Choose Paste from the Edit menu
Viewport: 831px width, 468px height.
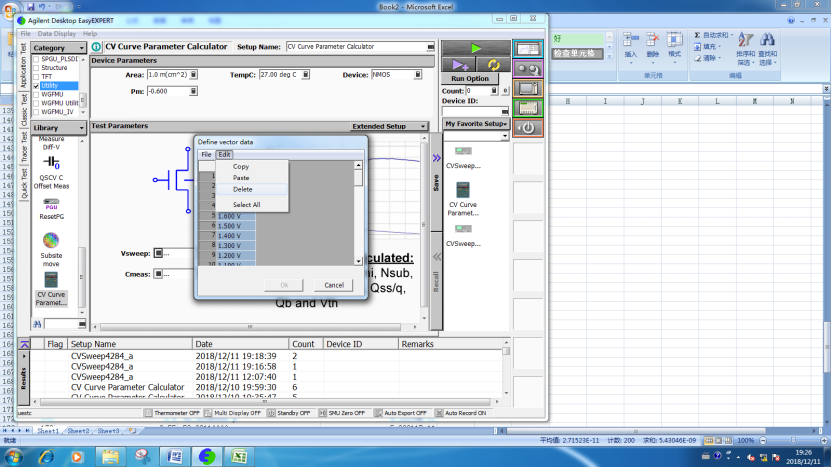(241, 178)
